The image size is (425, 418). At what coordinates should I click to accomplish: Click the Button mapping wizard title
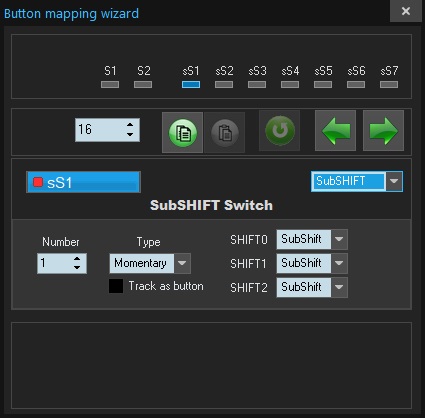71,14
